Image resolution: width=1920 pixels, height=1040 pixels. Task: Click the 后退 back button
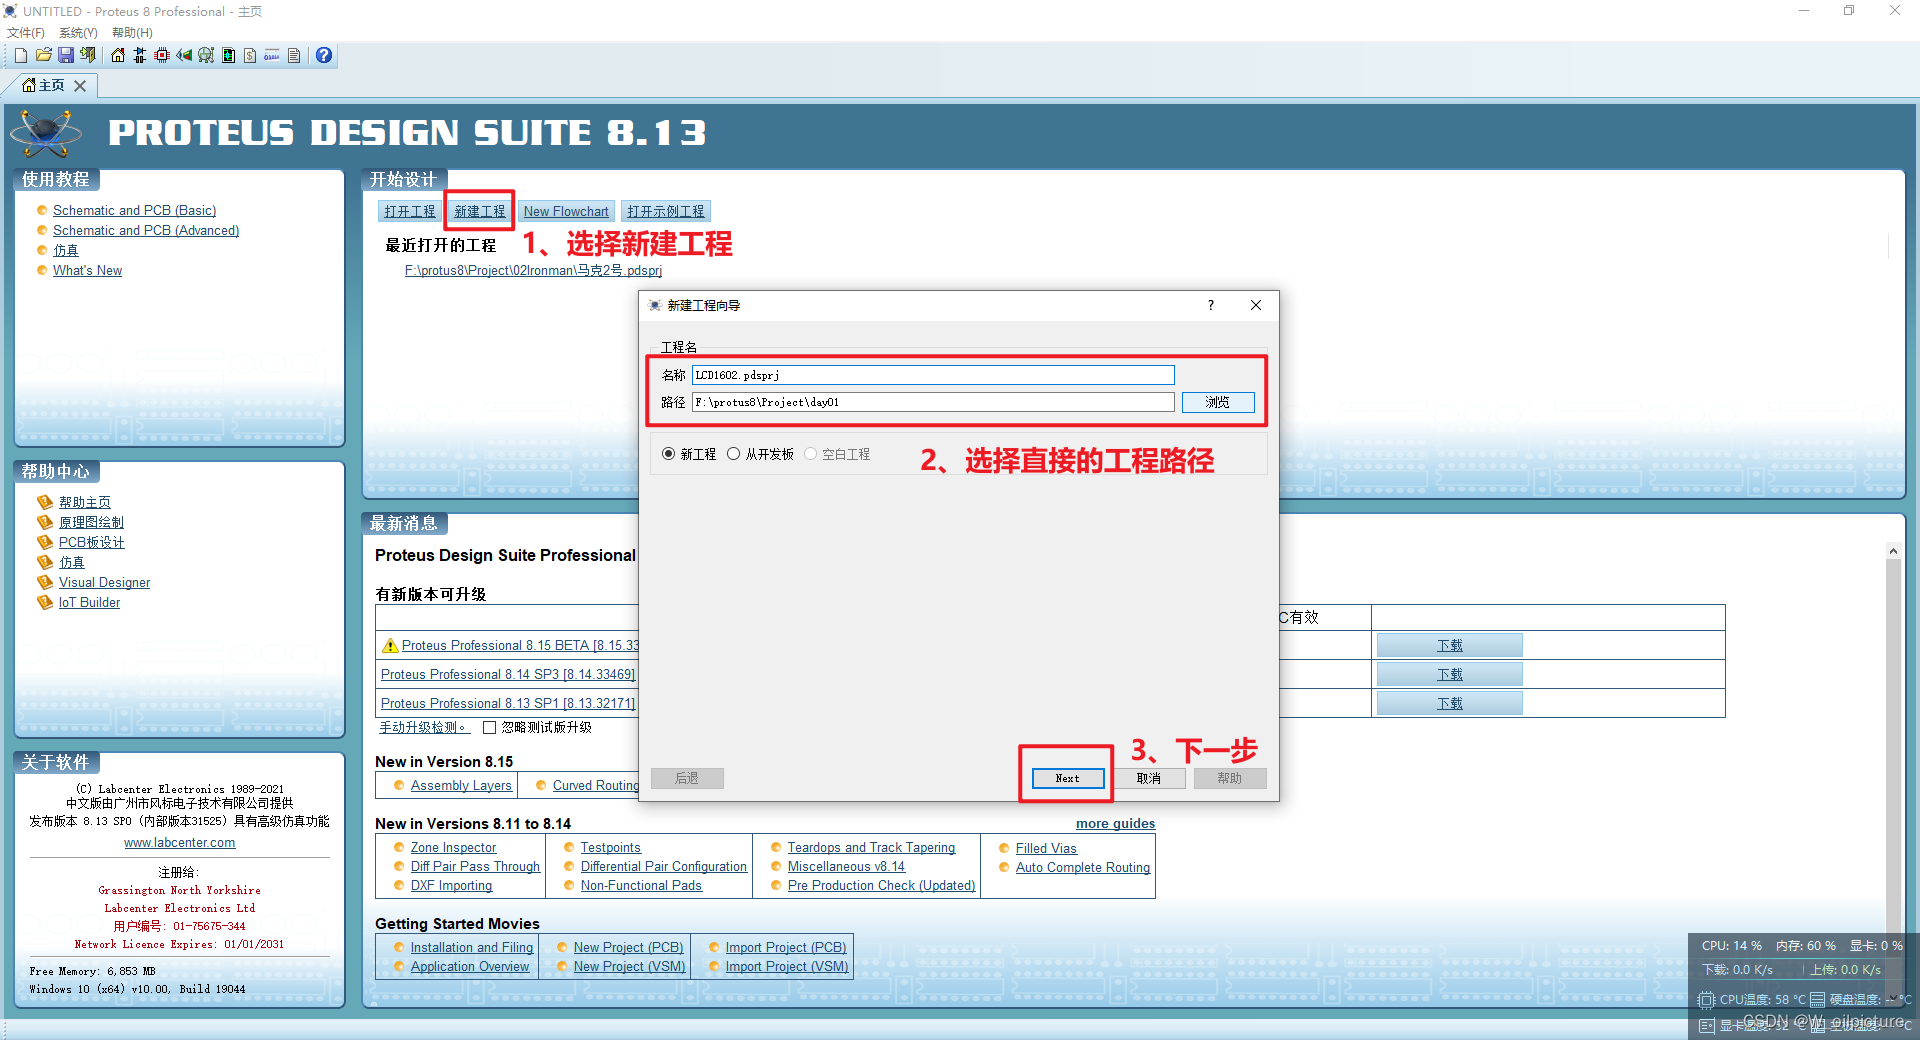click(x=687, y=778)
